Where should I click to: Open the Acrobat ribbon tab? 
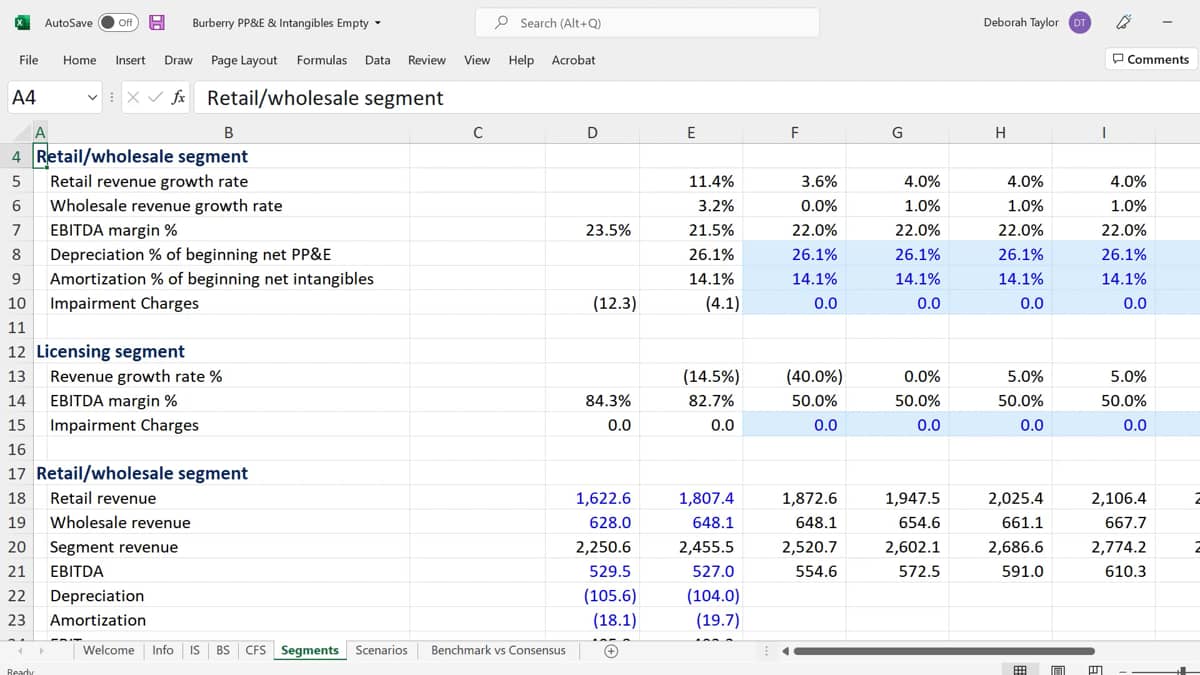click(x=573, y=60)
